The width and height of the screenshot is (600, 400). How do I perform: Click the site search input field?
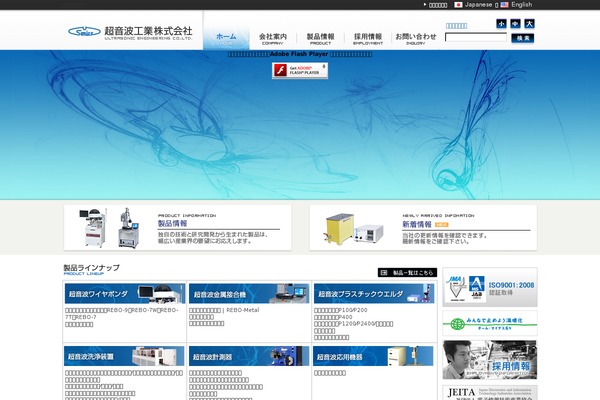click(x=476, y=38)
